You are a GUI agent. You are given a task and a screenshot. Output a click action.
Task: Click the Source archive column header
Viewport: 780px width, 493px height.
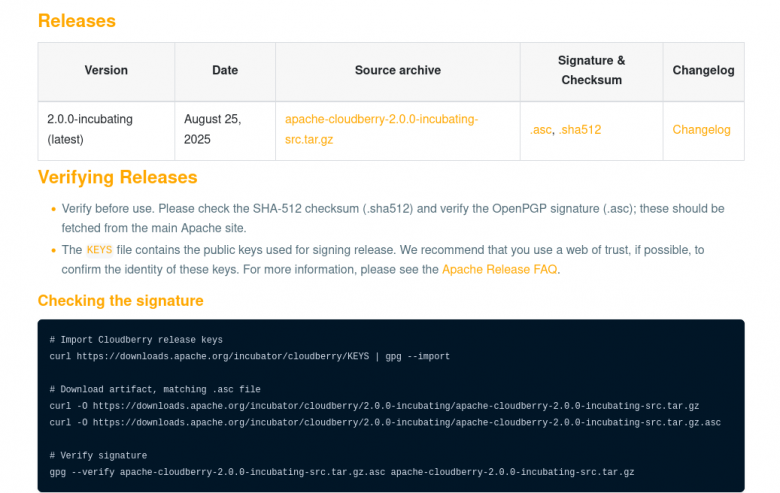click(397, 70)
